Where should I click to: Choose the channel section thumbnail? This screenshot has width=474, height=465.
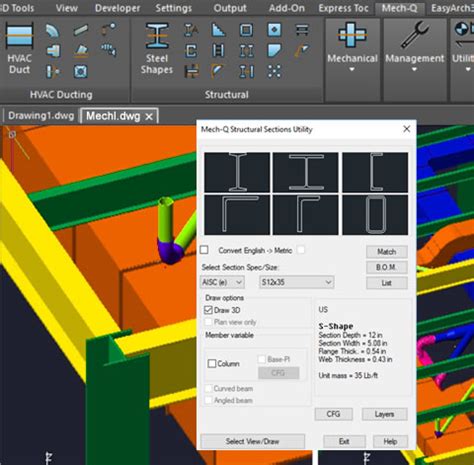click(x=375, y=172)
